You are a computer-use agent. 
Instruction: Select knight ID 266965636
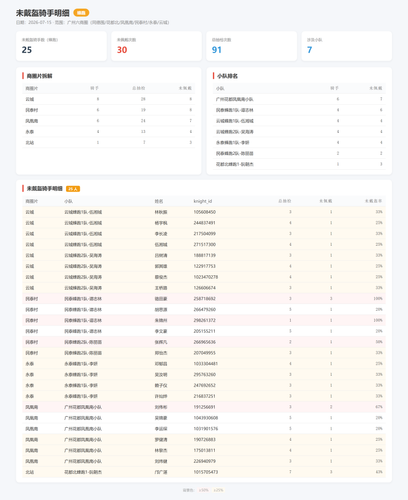click(205, 342)
